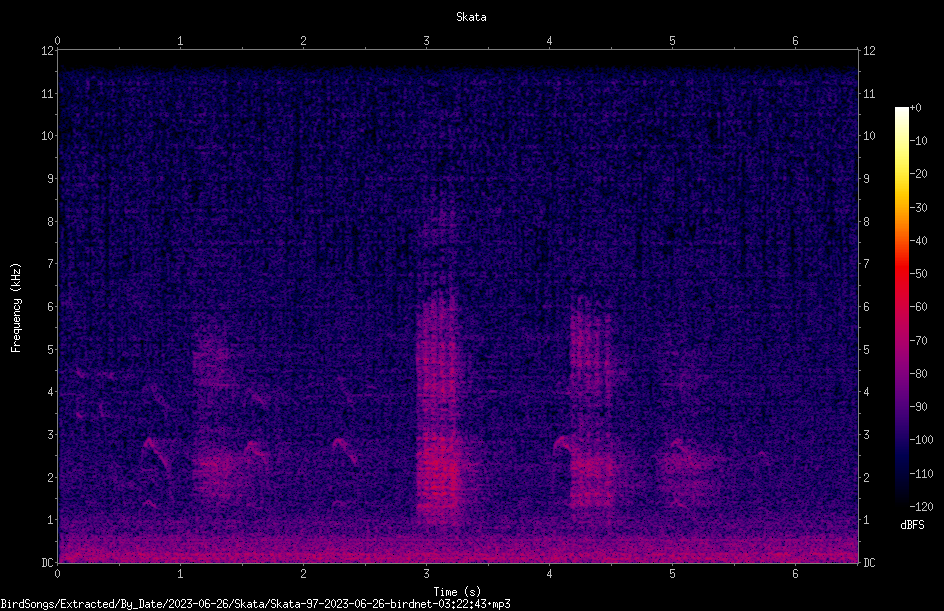Viewport: 944px width, 611px height.
Task: Click "3" on the left frequency axis
Action: pyautogui.click(x=51, y=434)
